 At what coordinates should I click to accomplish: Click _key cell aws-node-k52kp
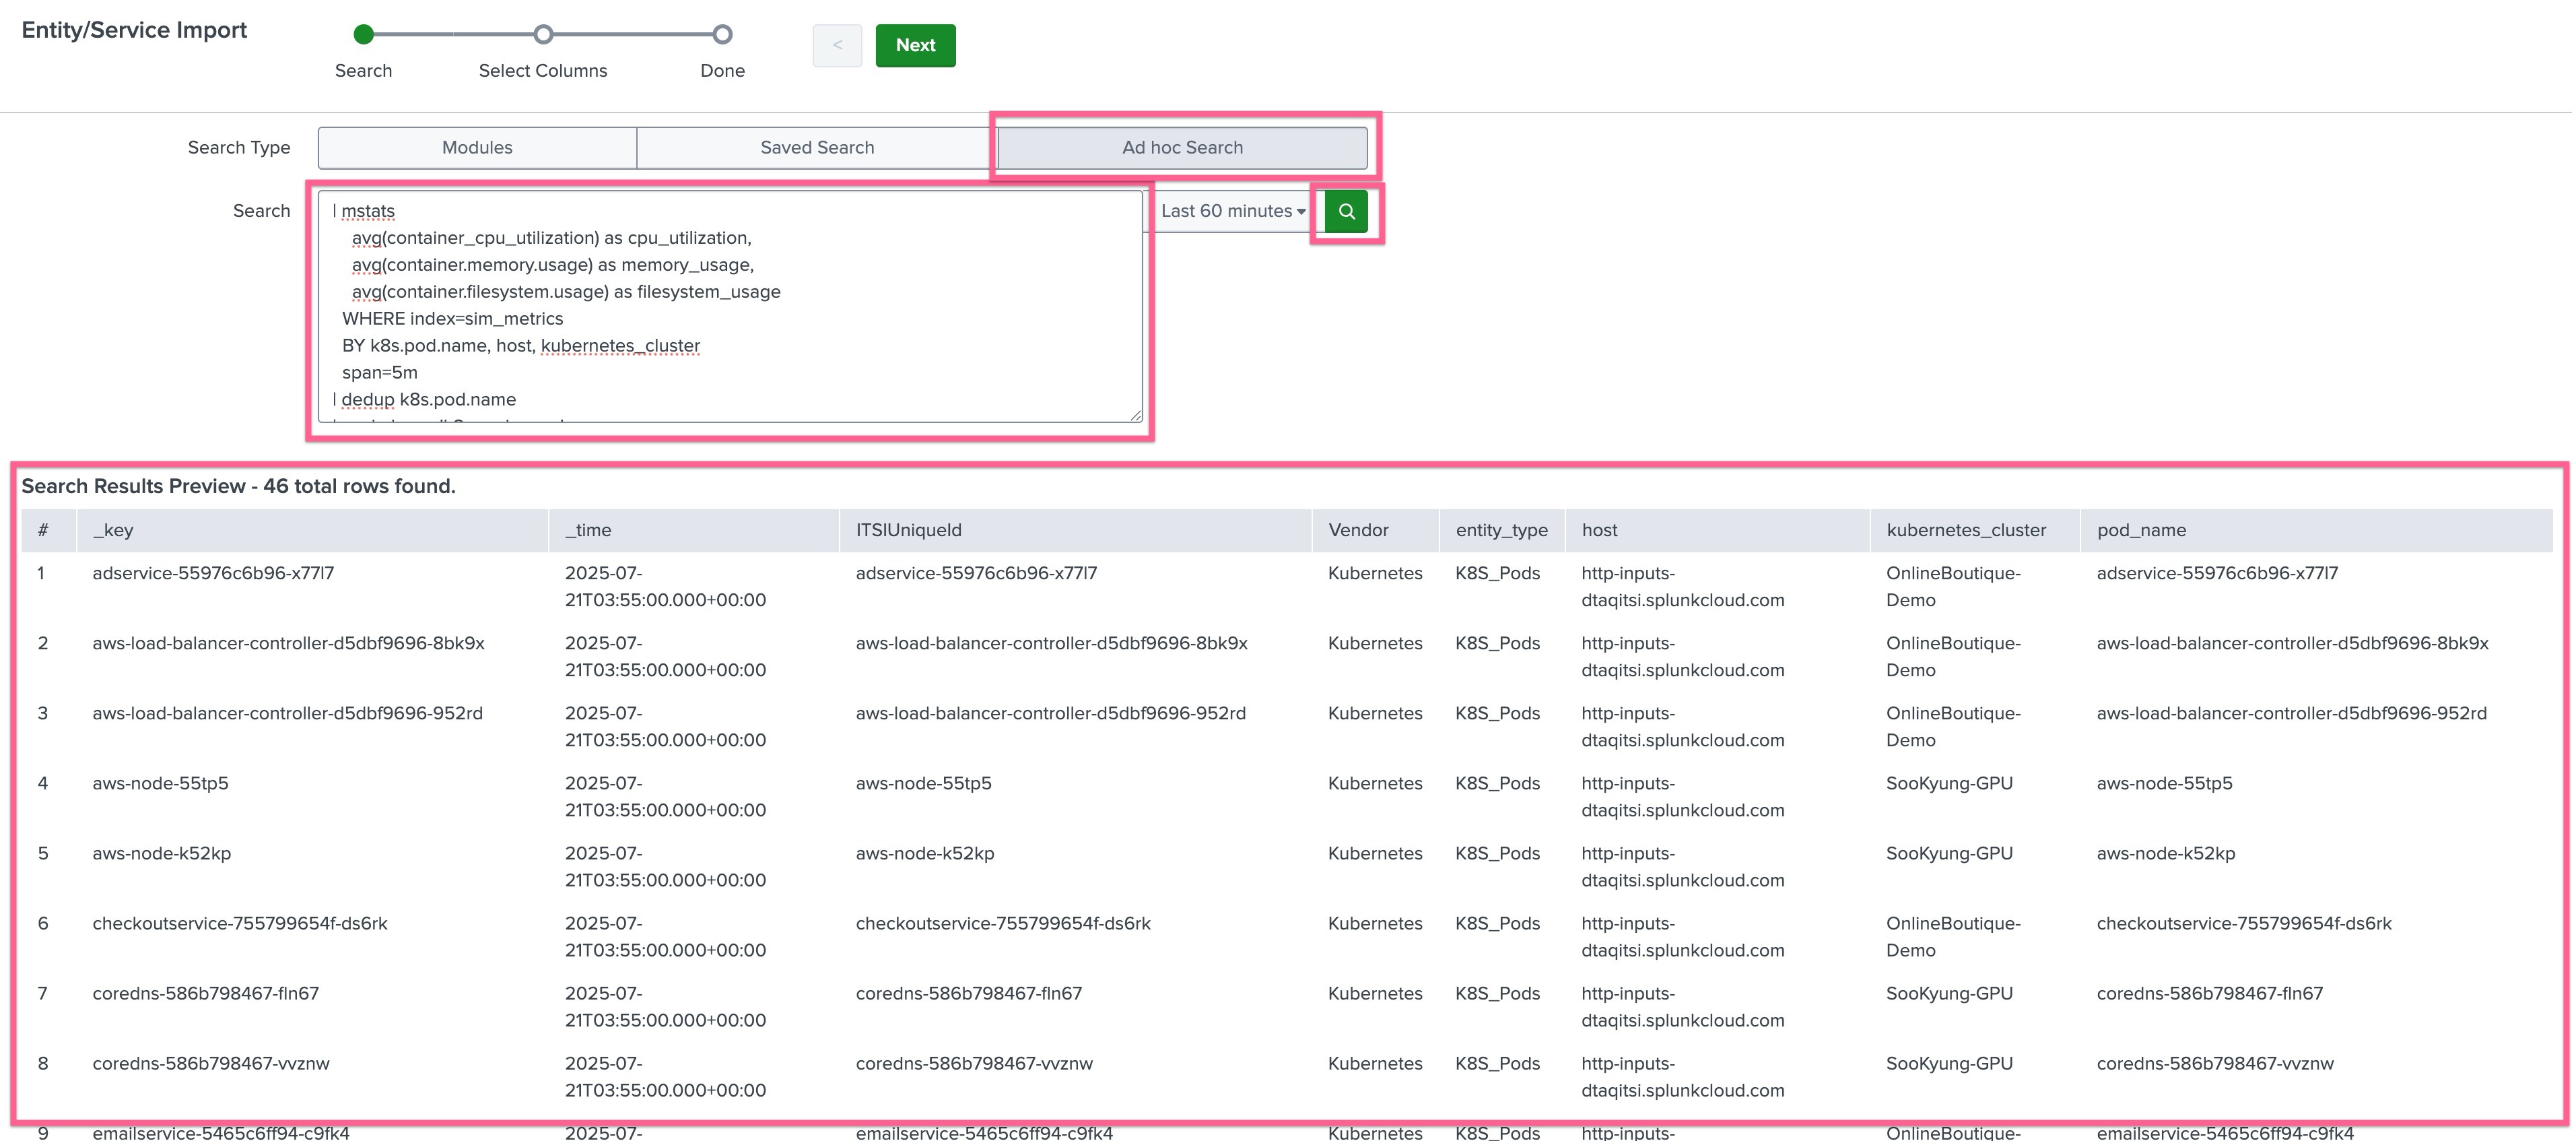click(x=161, y=853)
